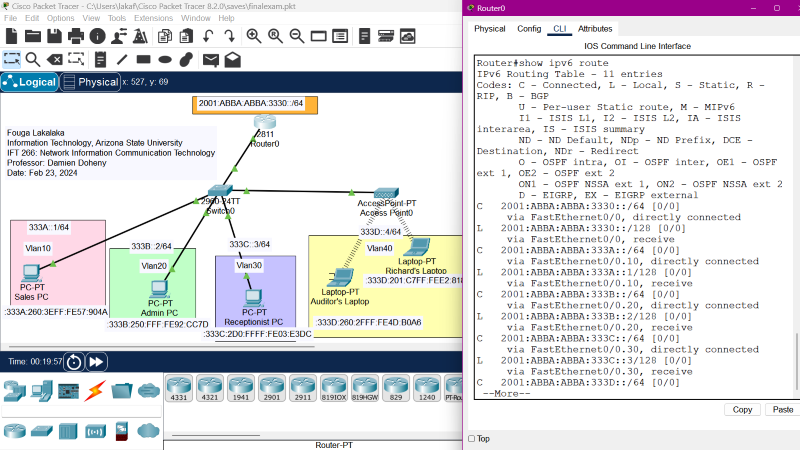The width and height of the screenshot is (800, 450).
Task: Click the Copy button under CLI
Action: click(x=742, y=410)
